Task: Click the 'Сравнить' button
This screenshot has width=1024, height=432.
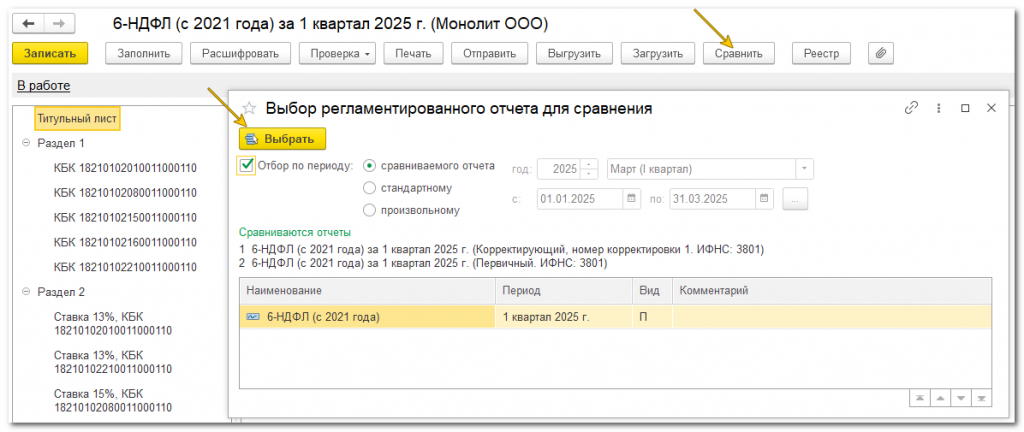Action: click(x=739, y=54)
